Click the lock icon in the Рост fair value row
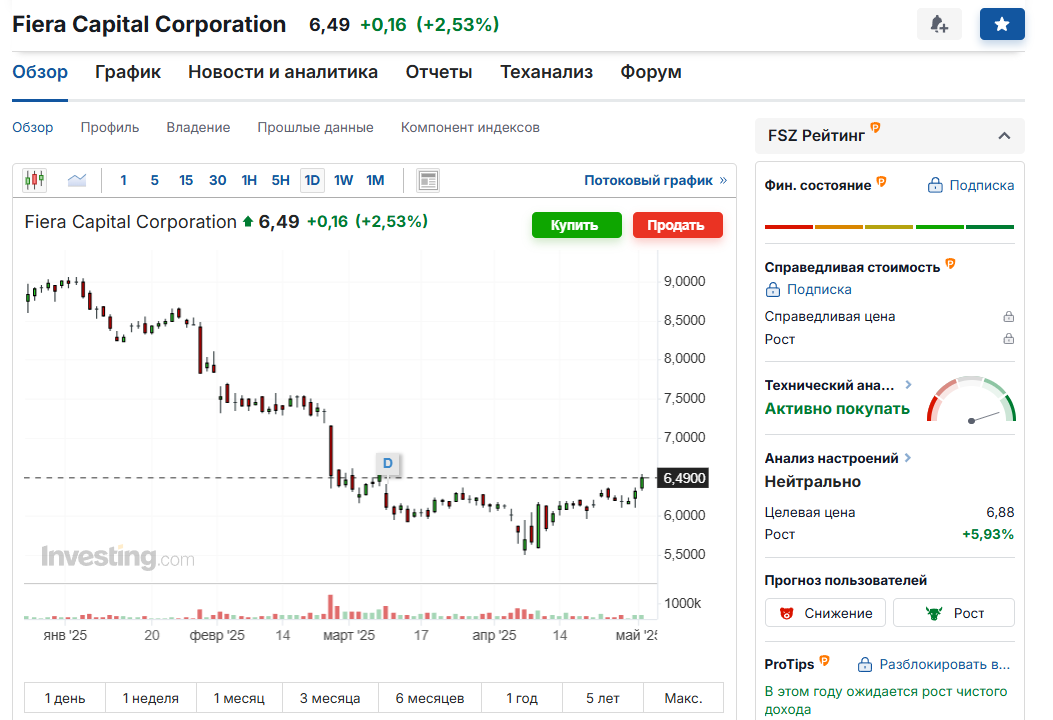 tap(1008, 339)
